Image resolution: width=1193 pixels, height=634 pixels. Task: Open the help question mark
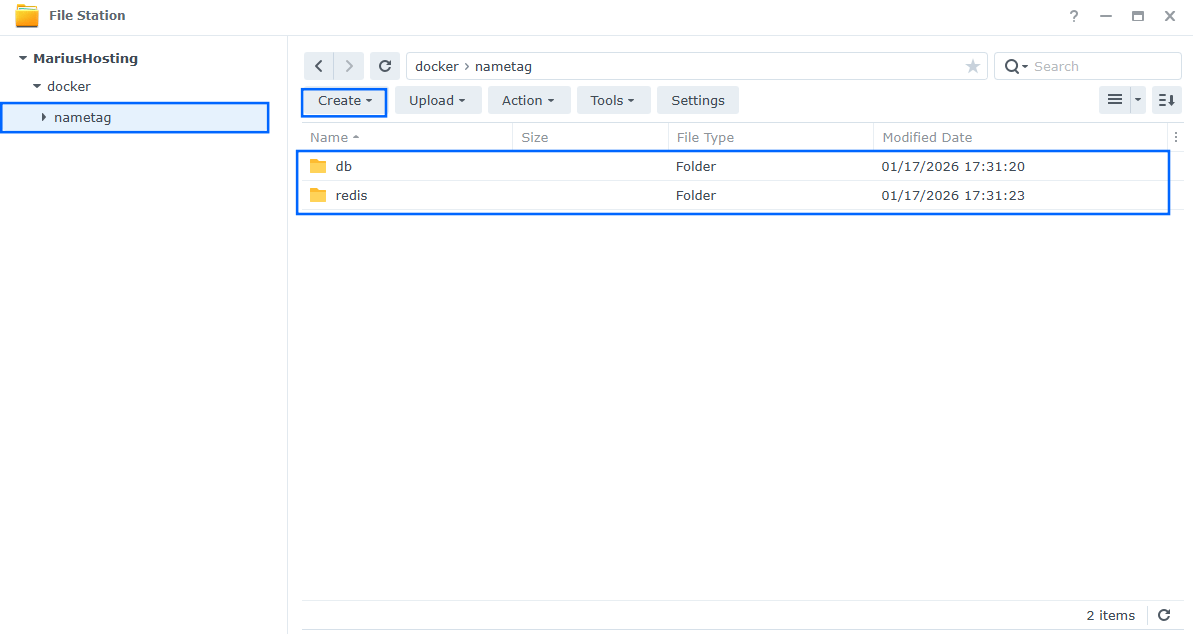point(1073,16)
